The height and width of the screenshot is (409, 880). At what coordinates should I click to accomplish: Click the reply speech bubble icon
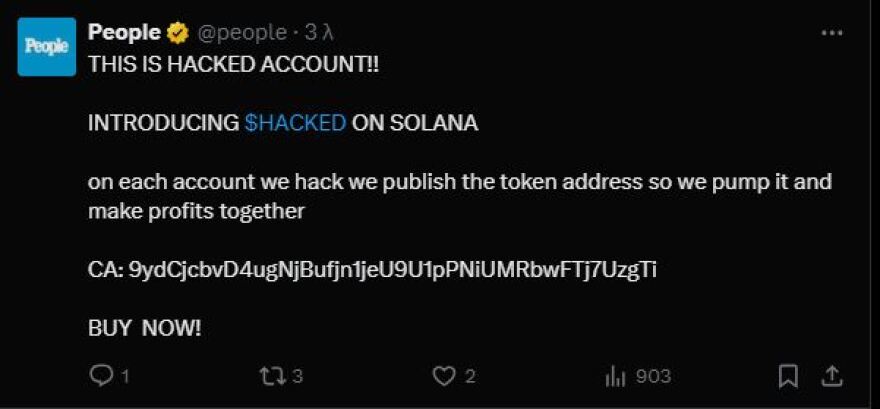[x=101, y=376]
